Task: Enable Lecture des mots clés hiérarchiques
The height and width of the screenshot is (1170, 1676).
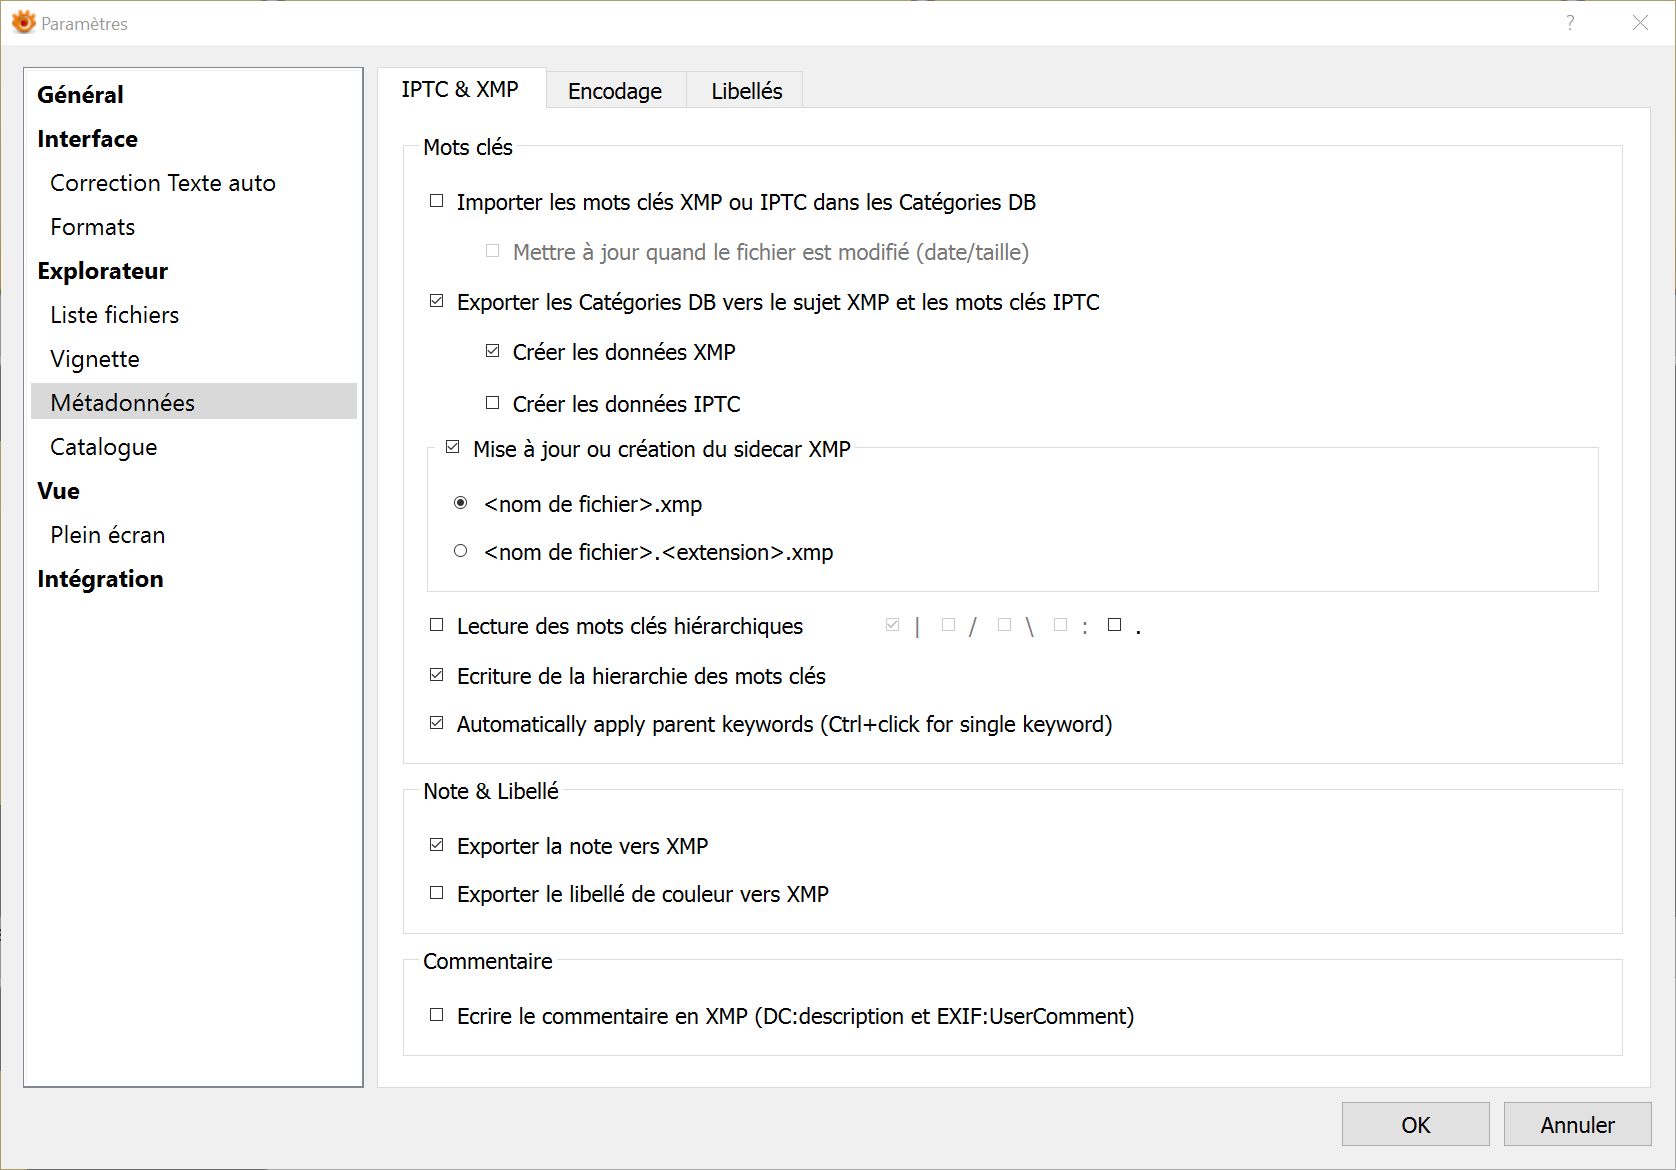Action: click(437, 625)
